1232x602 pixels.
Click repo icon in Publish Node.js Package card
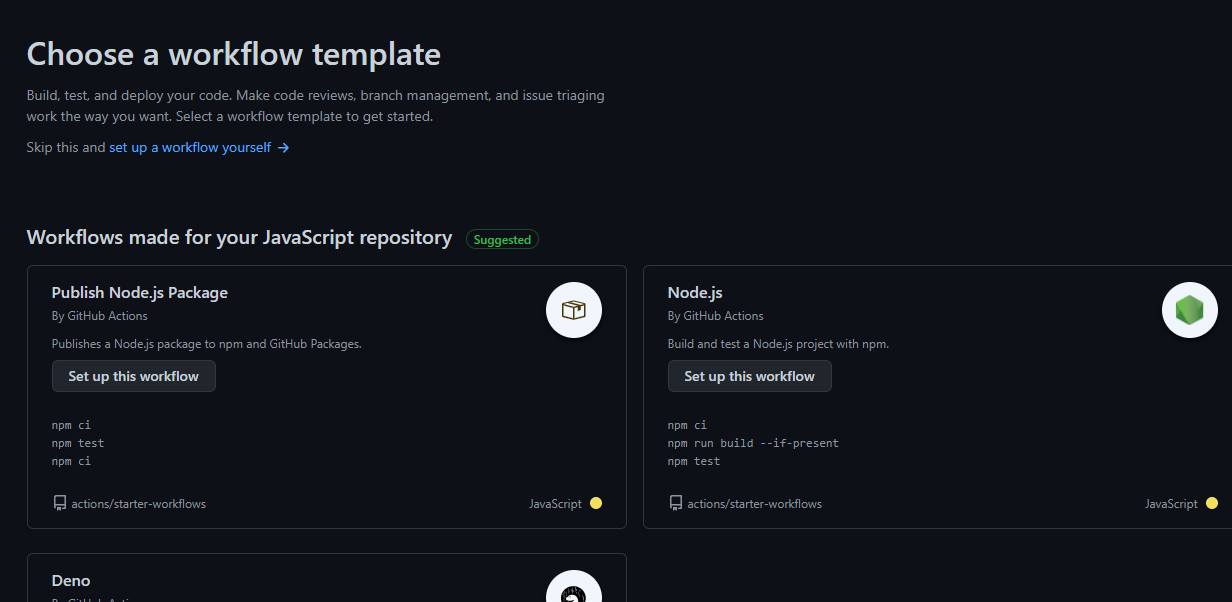pos(59,503)
